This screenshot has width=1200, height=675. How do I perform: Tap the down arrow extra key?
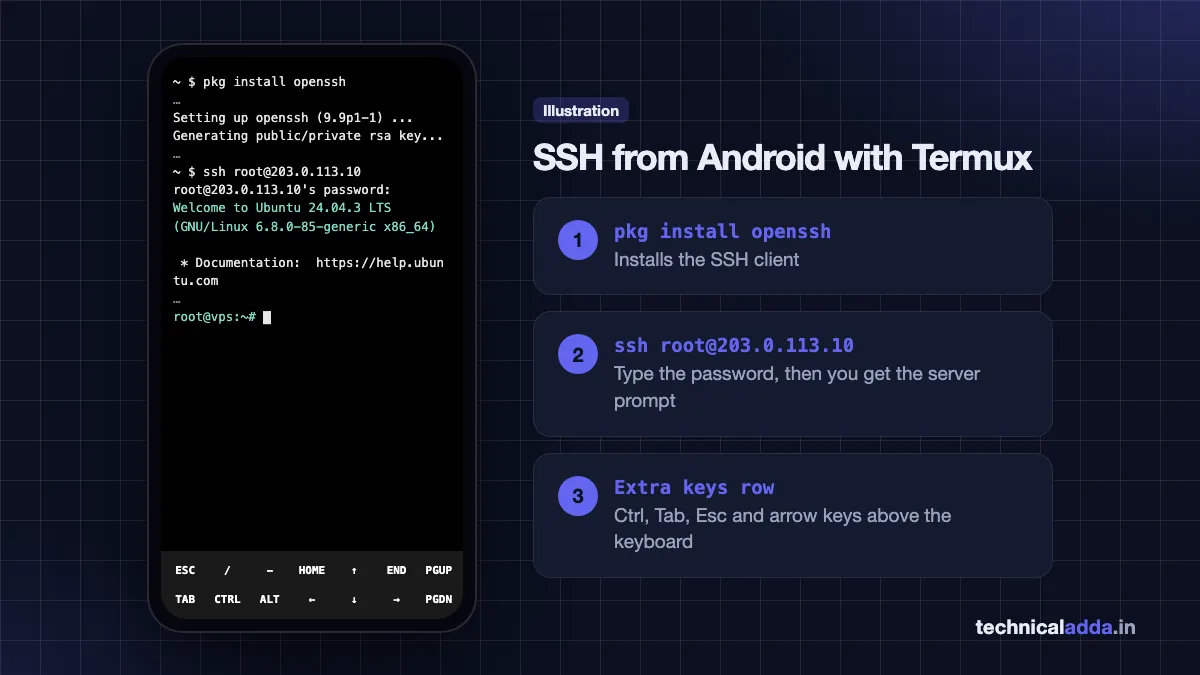[x=354, y=599]
